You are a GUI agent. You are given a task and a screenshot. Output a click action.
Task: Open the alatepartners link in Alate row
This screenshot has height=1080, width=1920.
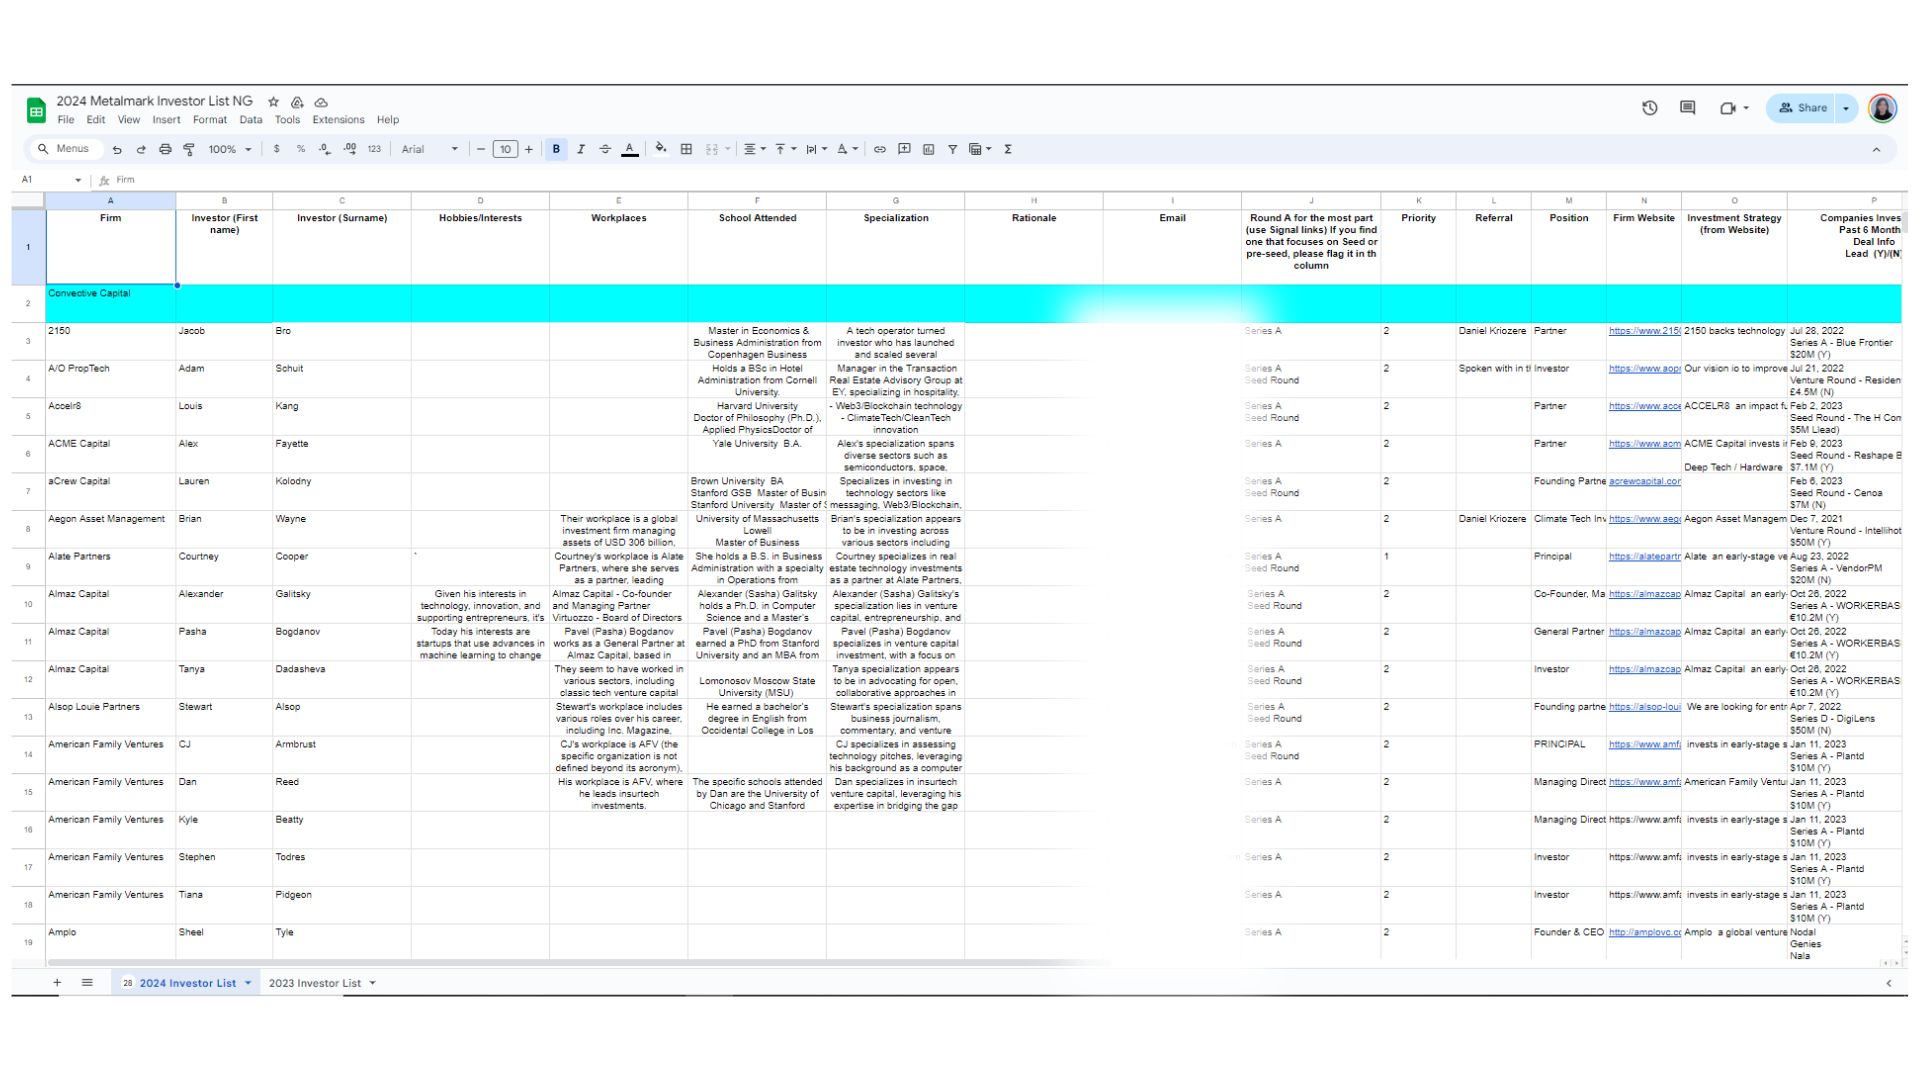click(1644, 557)
